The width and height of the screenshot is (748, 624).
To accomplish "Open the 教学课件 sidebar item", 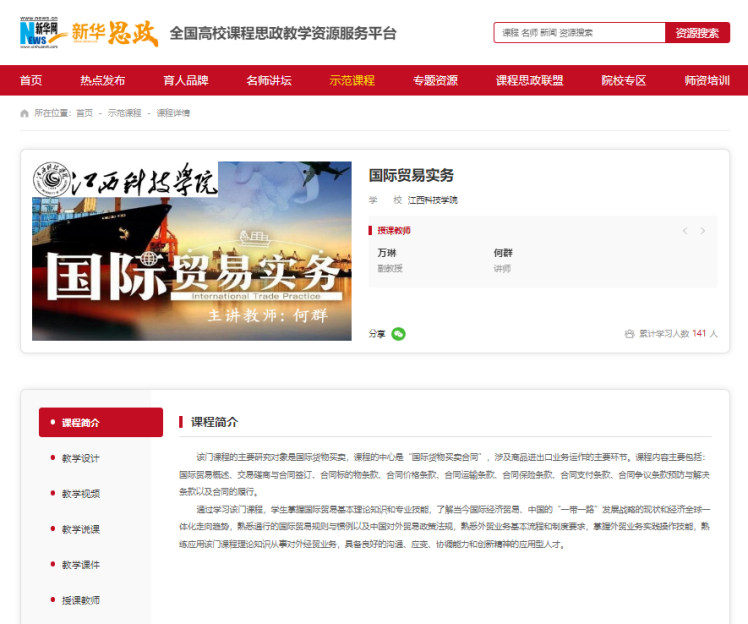I will point(80,565).
